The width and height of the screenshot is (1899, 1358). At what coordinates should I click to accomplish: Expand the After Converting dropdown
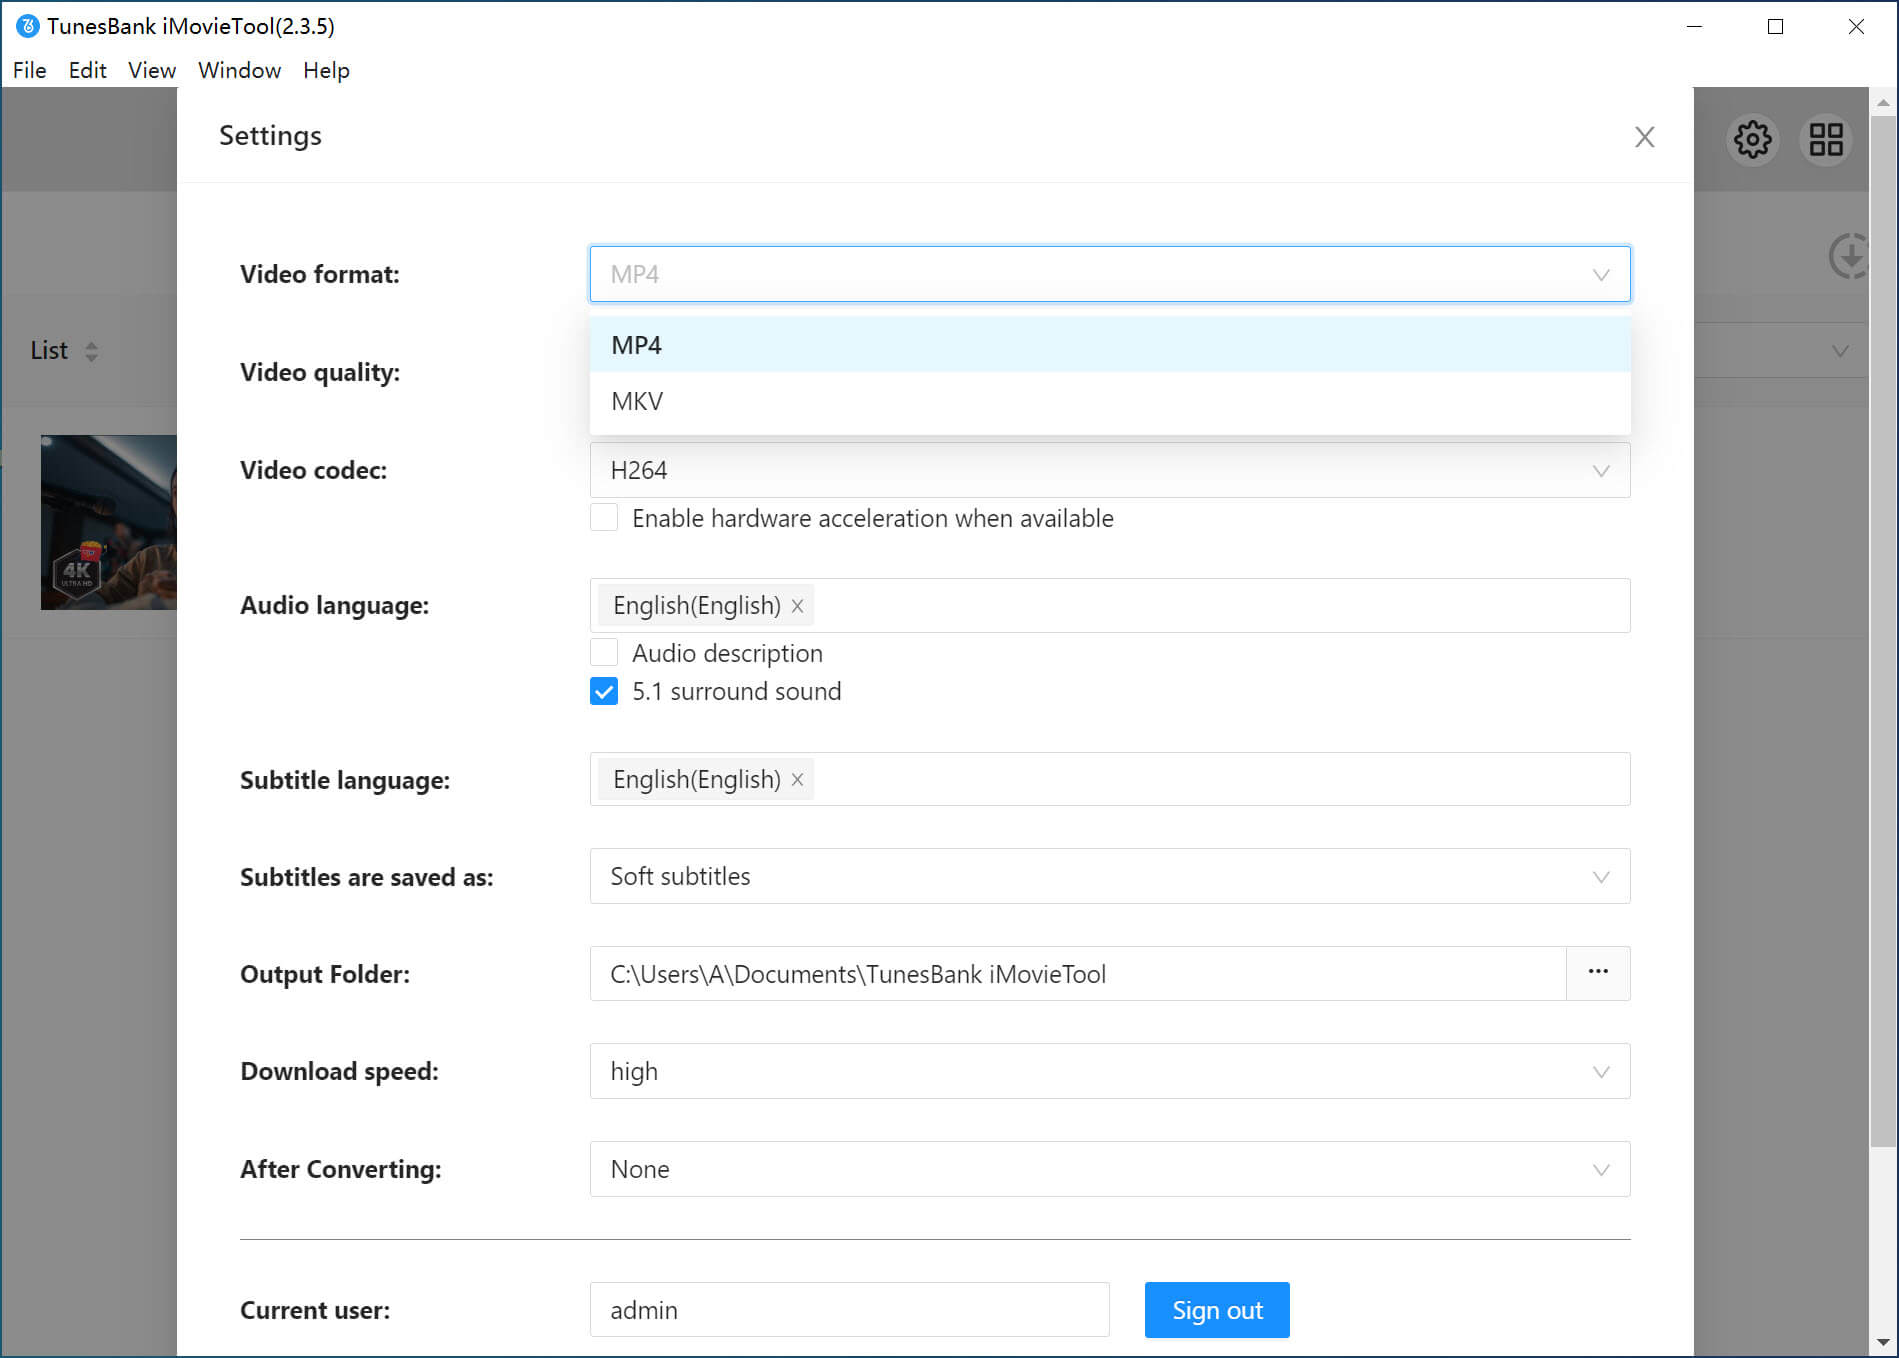coord(1110,1169)
